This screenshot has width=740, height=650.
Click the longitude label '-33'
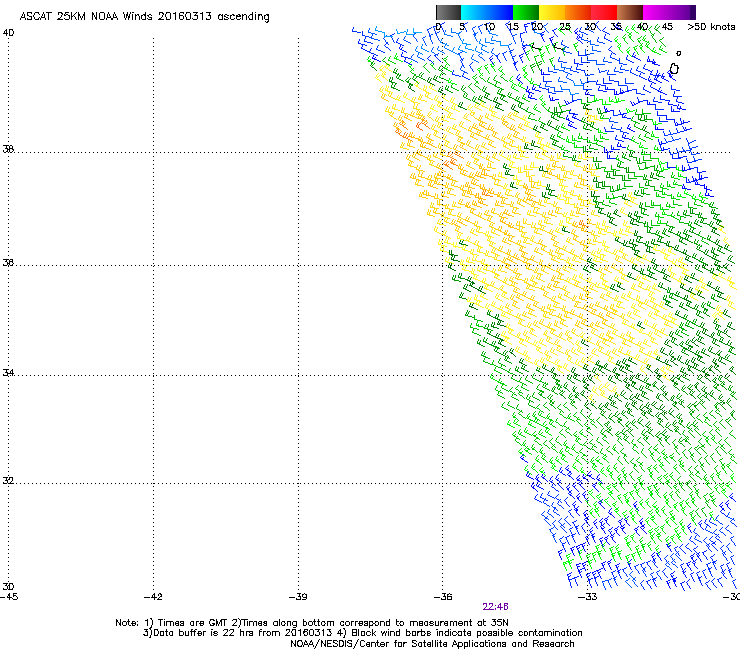pyautogui.click(x=588, y=597)
